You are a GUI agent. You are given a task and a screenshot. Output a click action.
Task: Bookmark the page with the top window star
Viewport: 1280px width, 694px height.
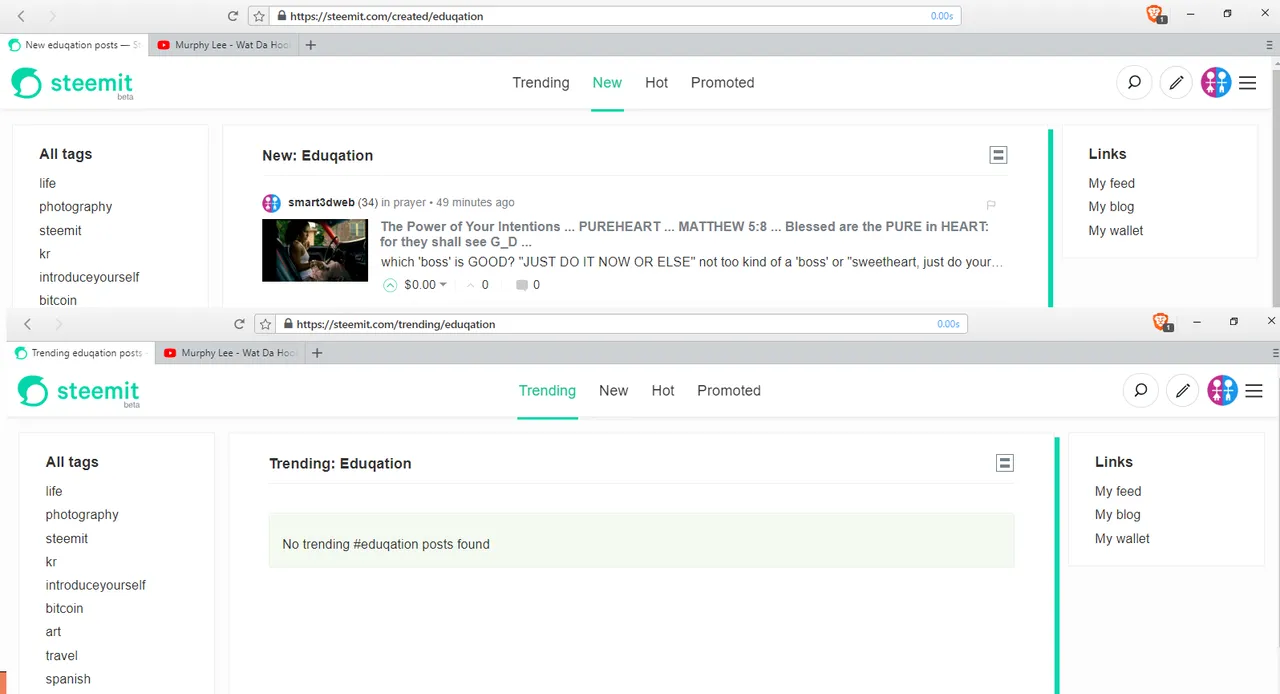tap(259, 16)
